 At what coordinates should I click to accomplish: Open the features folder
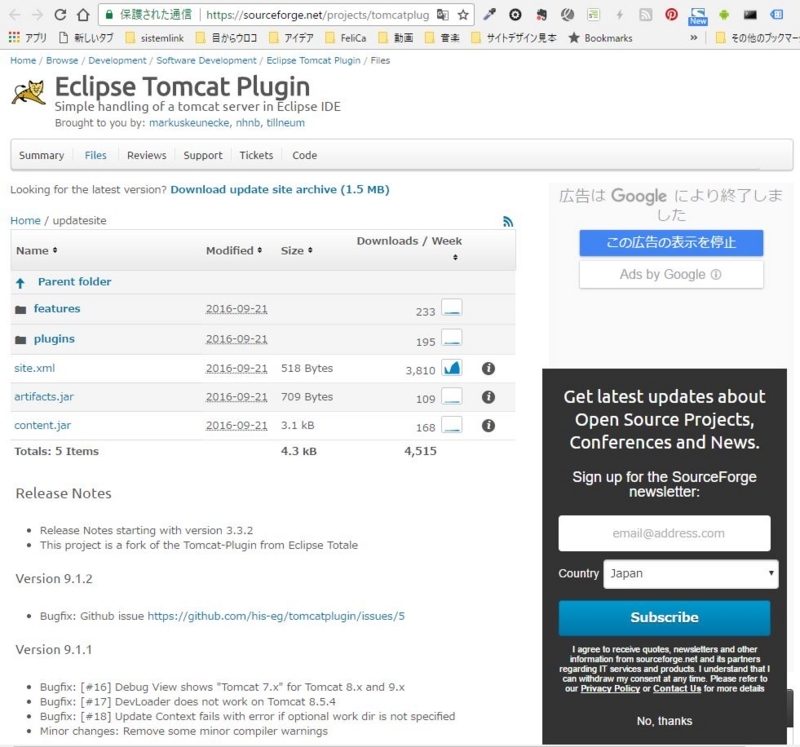pyautogui.click(x=57, y=309)
